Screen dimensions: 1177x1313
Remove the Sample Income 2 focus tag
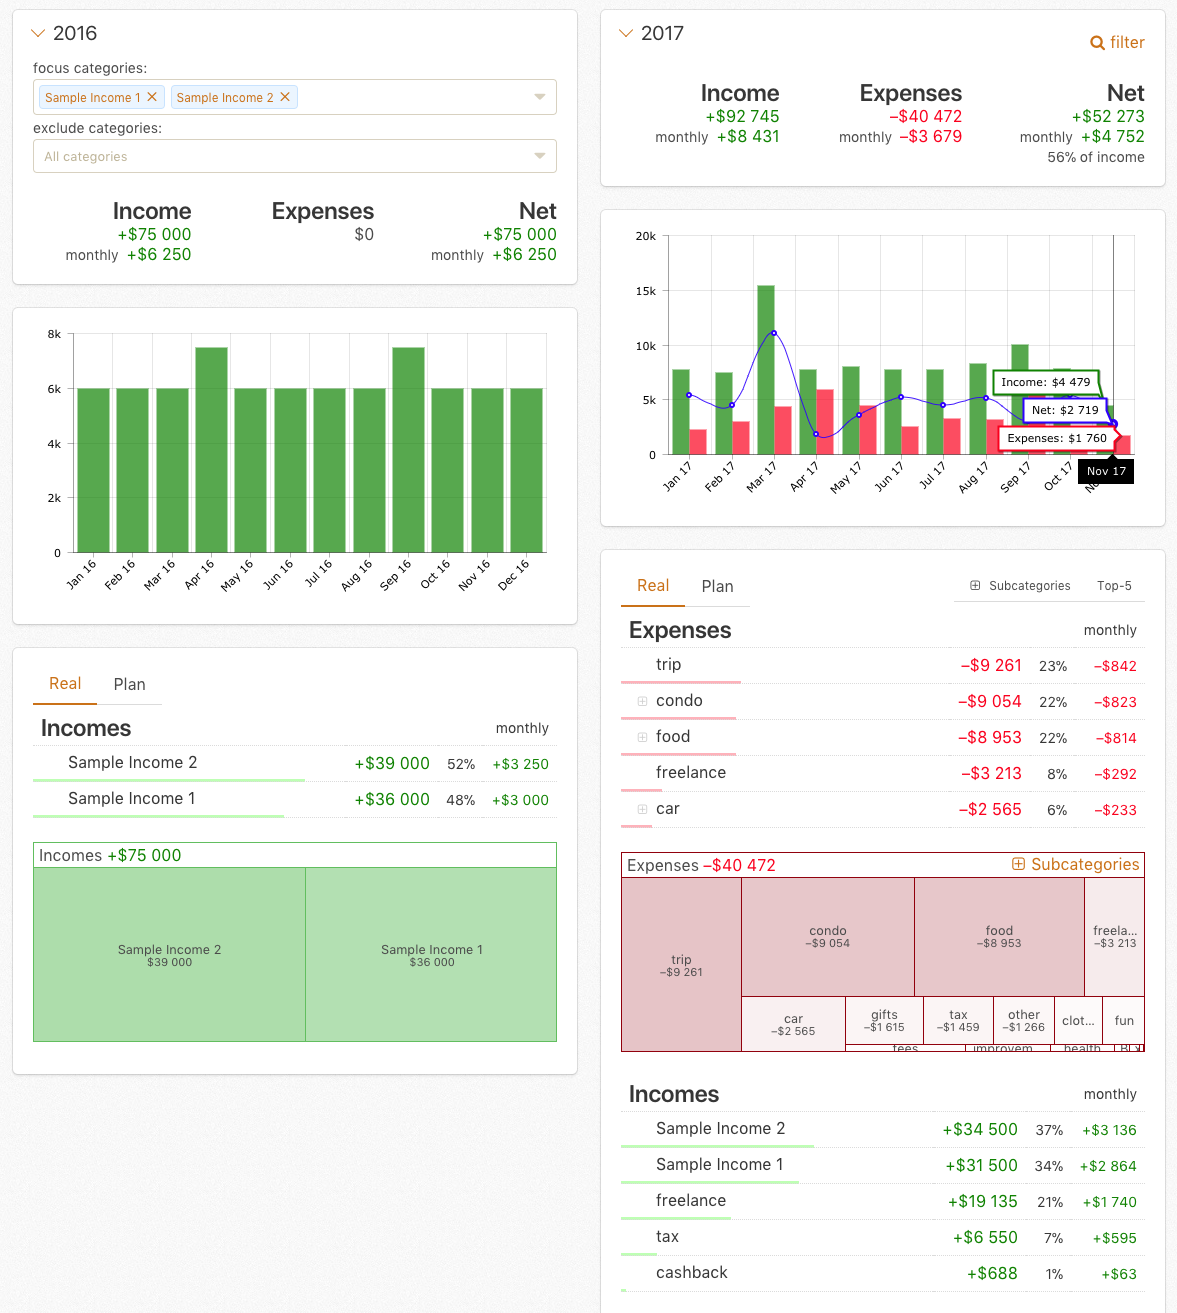[285, 97]
